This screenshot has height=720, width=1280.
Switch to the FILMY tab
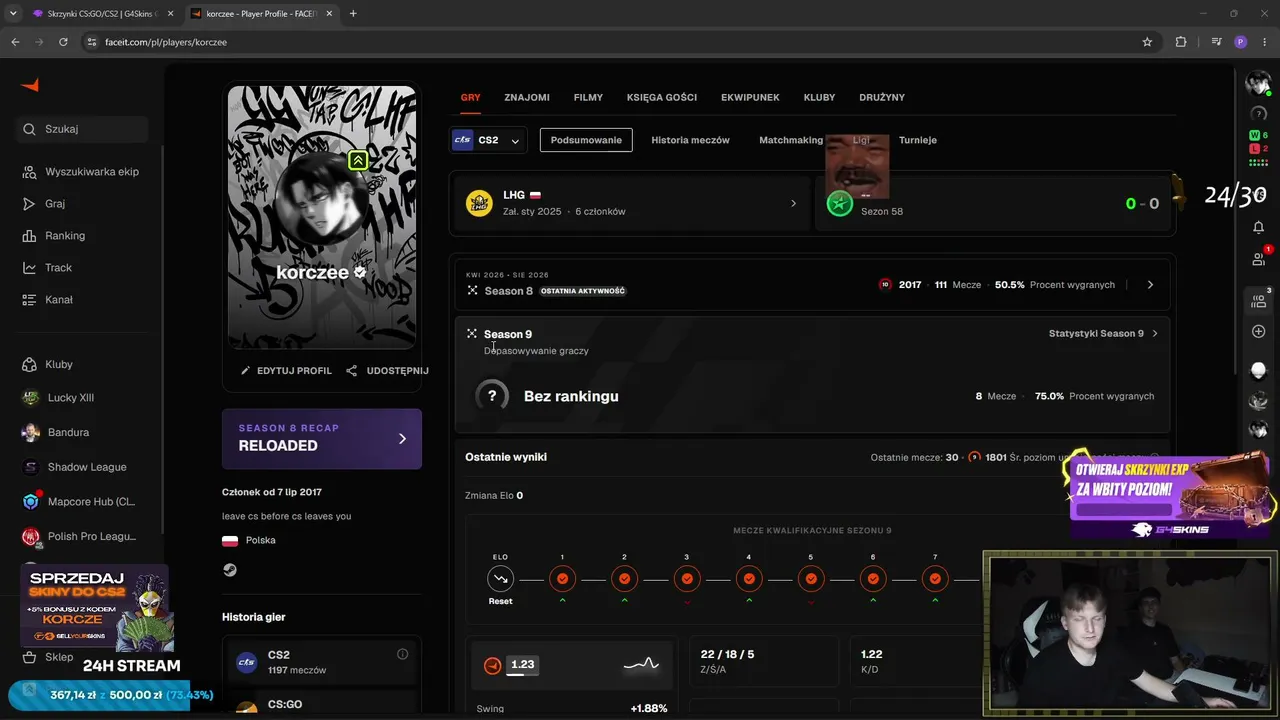tap(588, 97)
